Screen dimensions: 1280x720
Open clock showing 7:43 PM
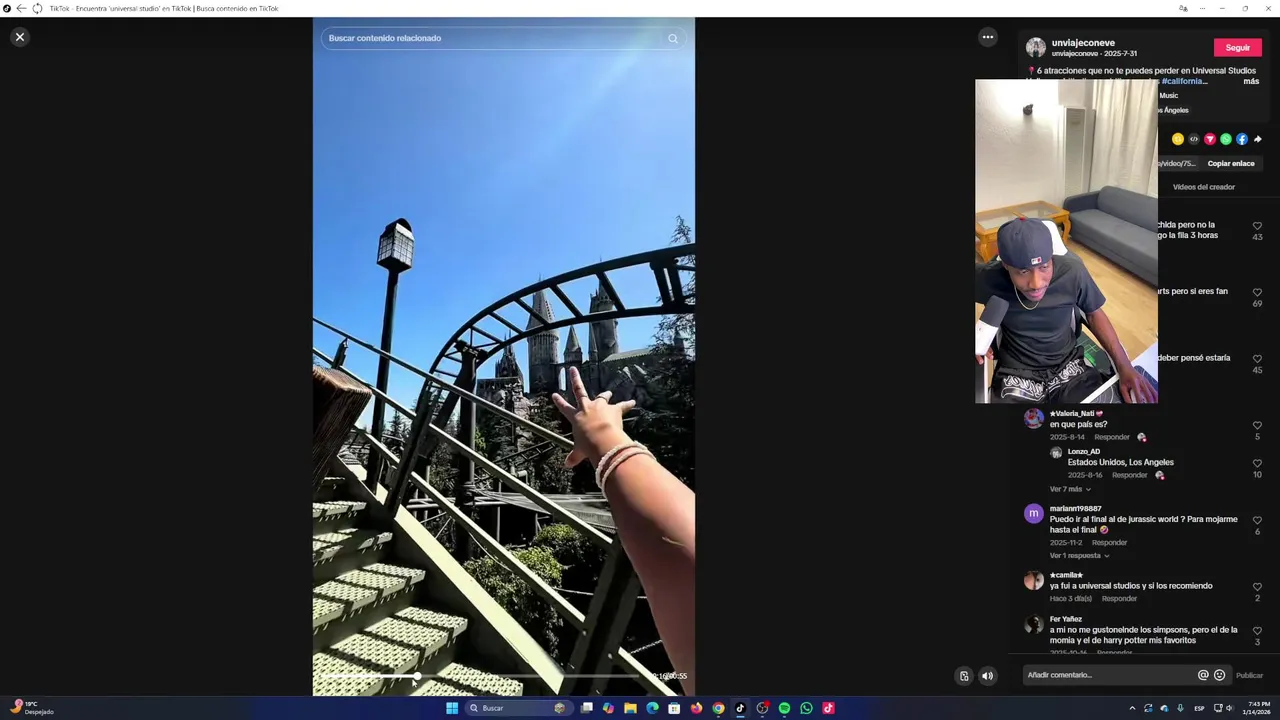(1258, 708)
